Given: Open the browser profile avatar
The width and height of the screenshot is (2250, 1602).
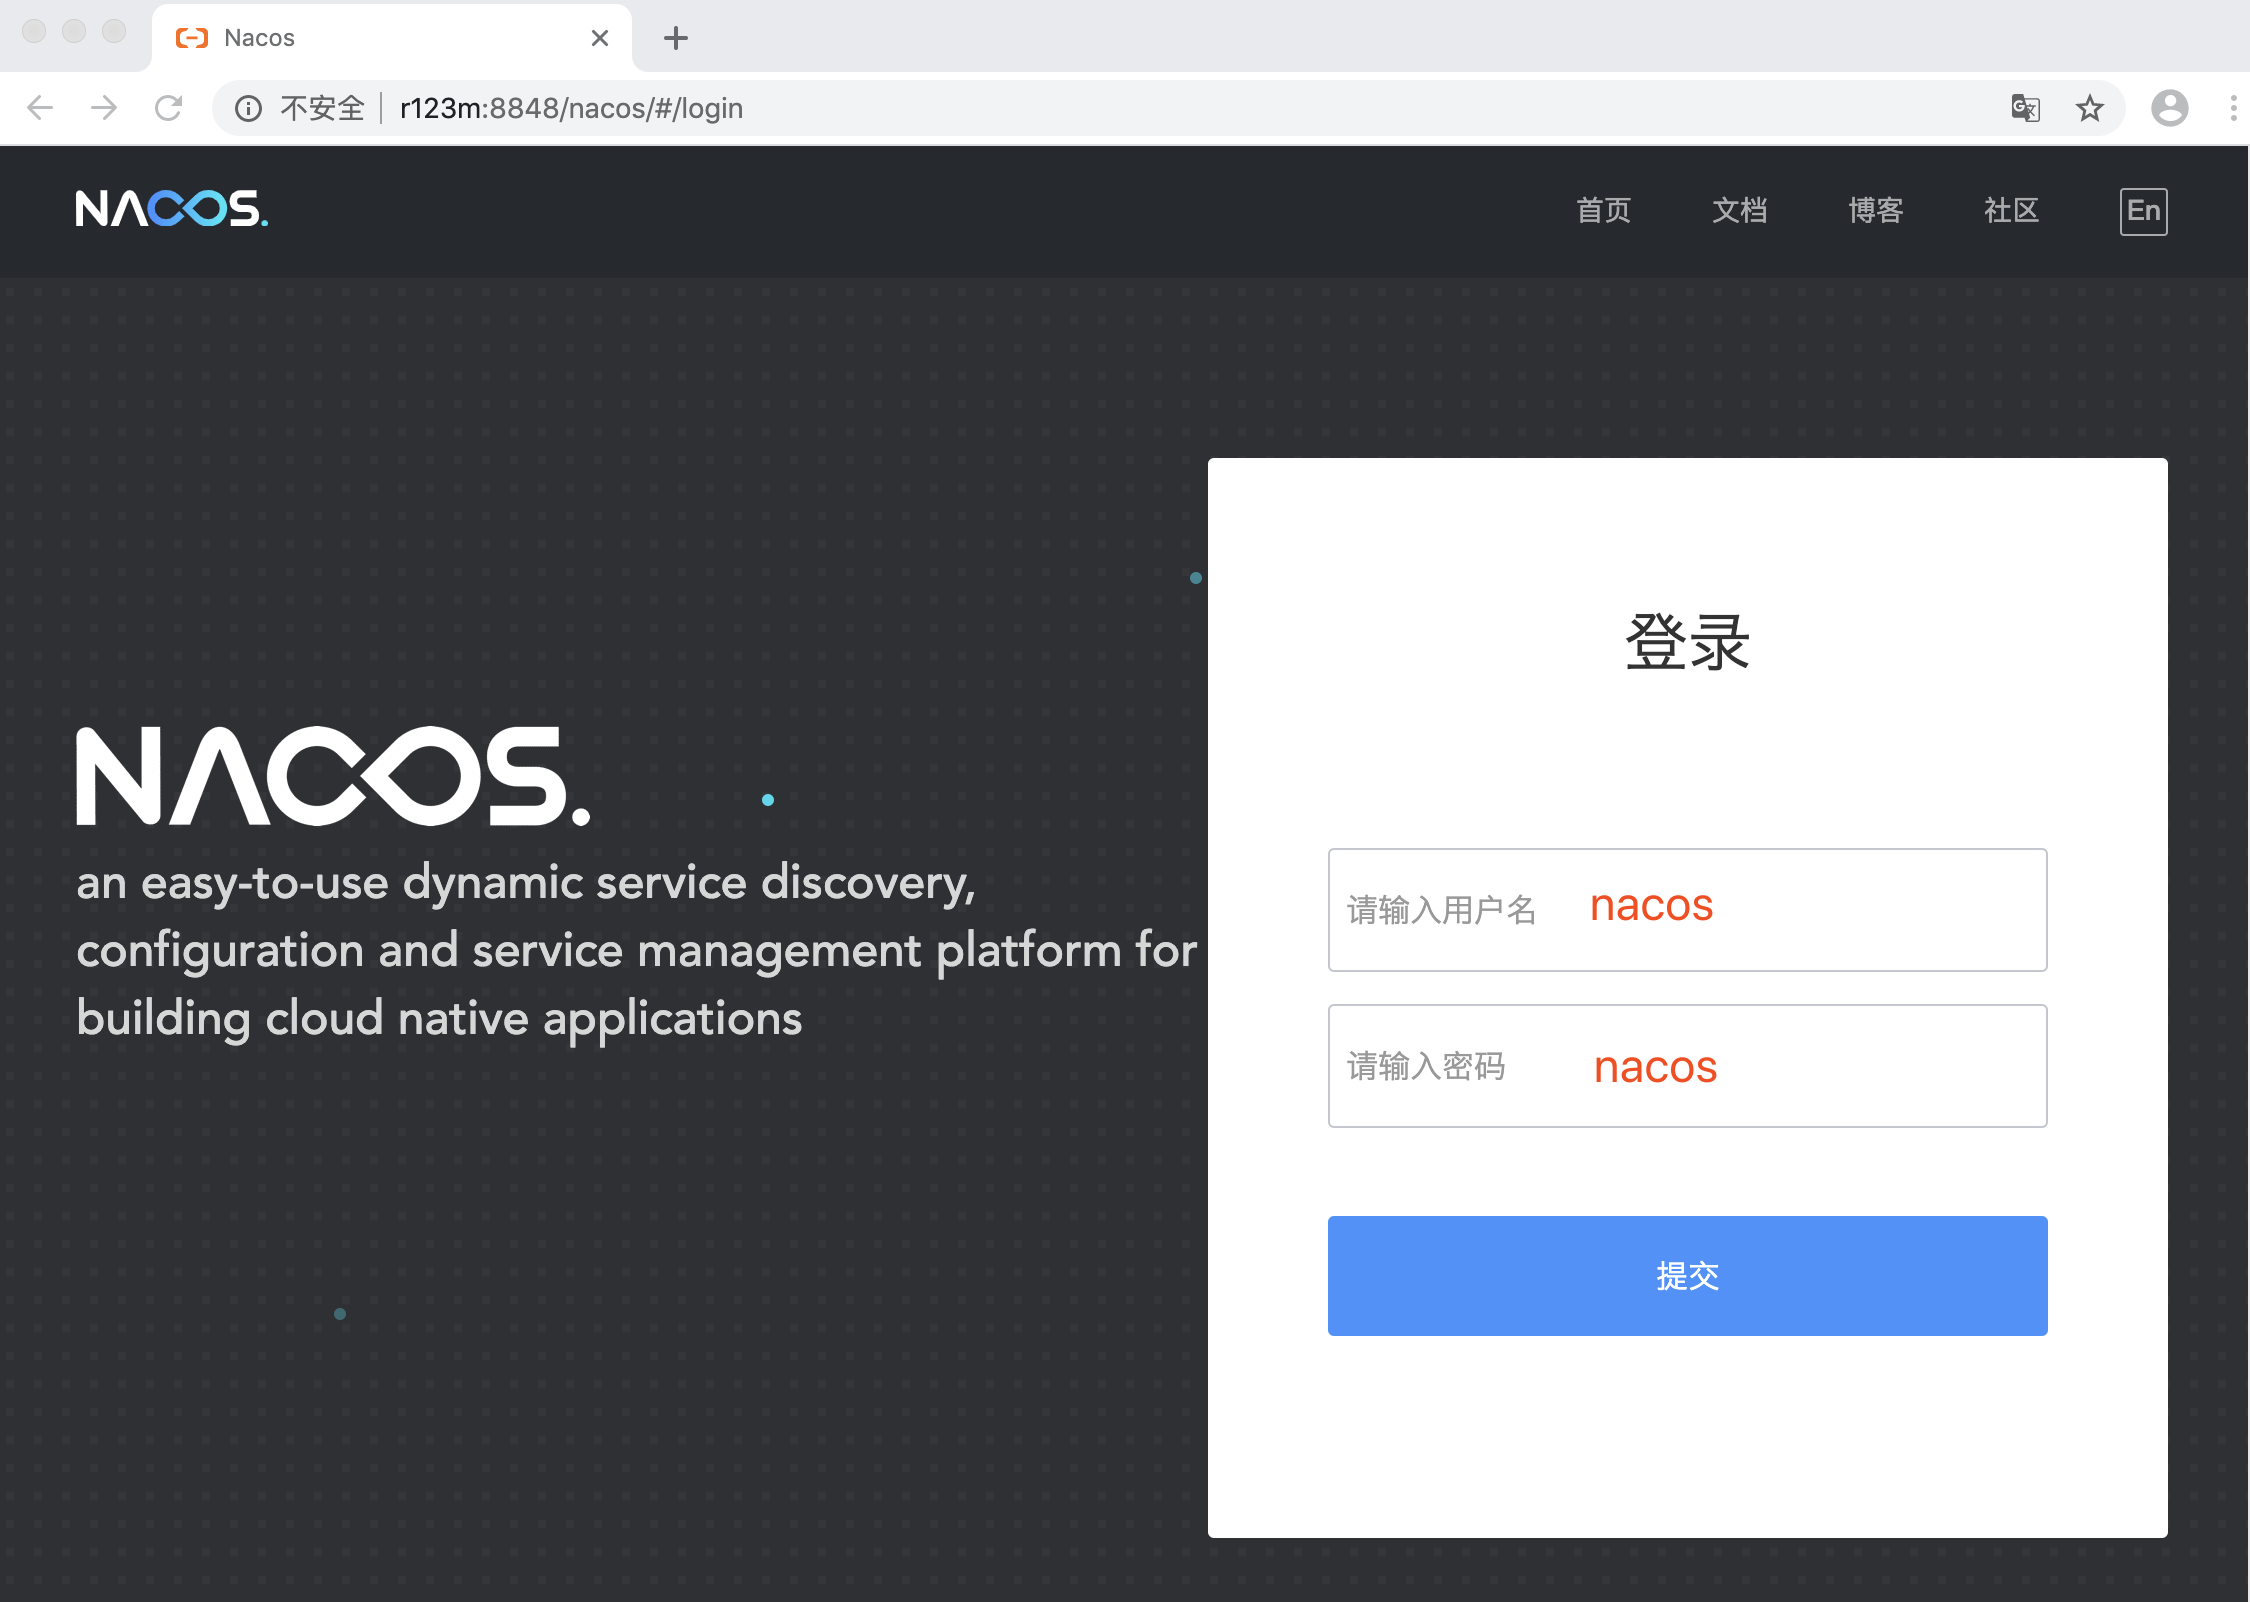Looking at the screenshot, I should (x=2168, y=107).
